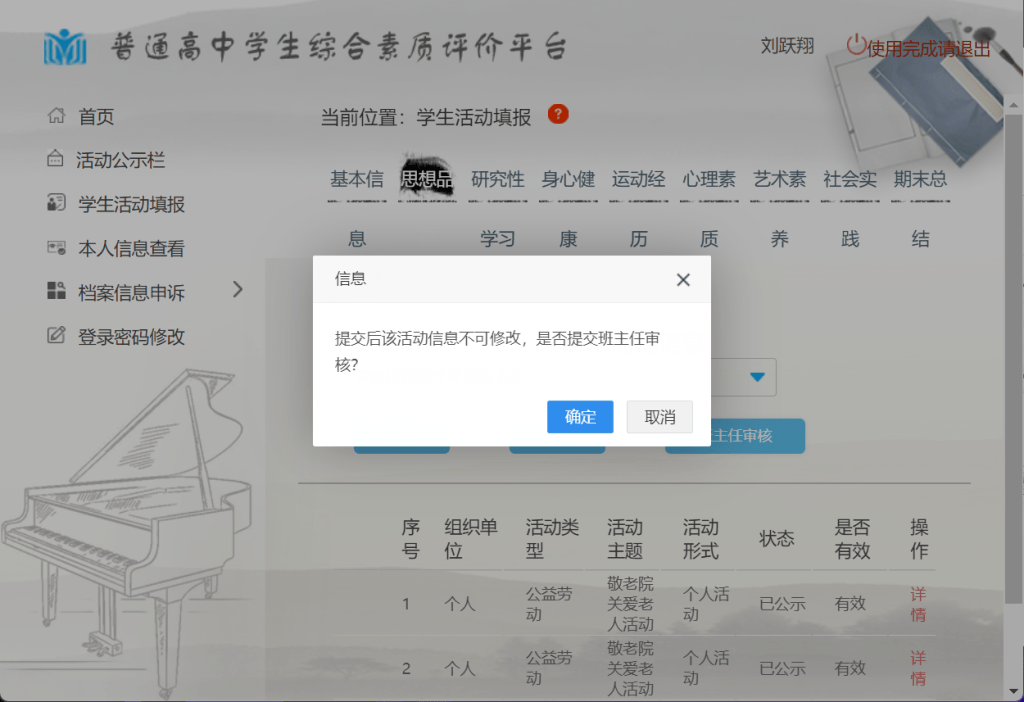Confirm submission with the 确定 button

click(580, 417)
